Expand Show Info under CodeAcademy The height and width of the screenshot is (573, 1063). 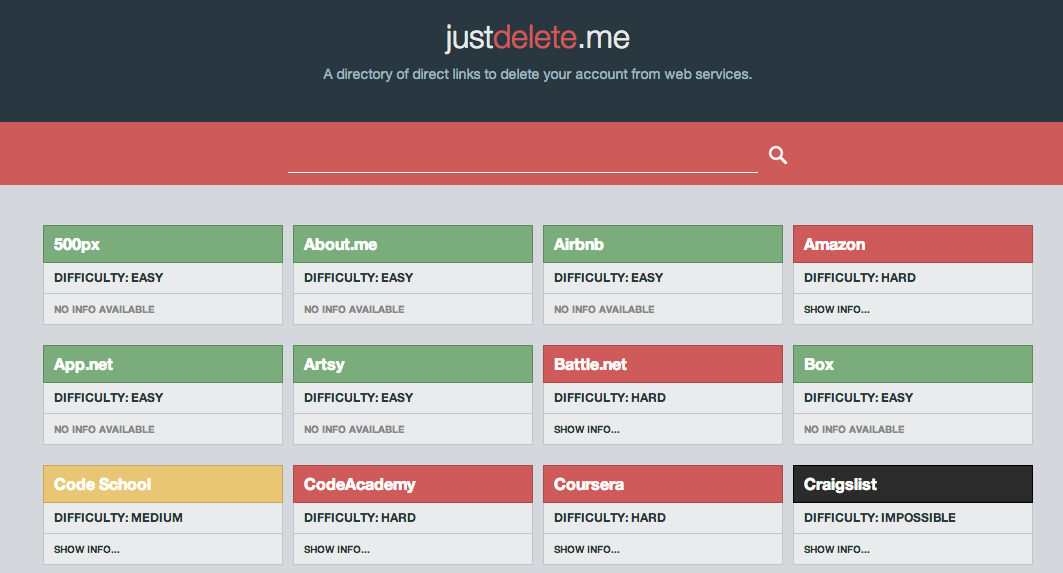(x=337, y=549)
